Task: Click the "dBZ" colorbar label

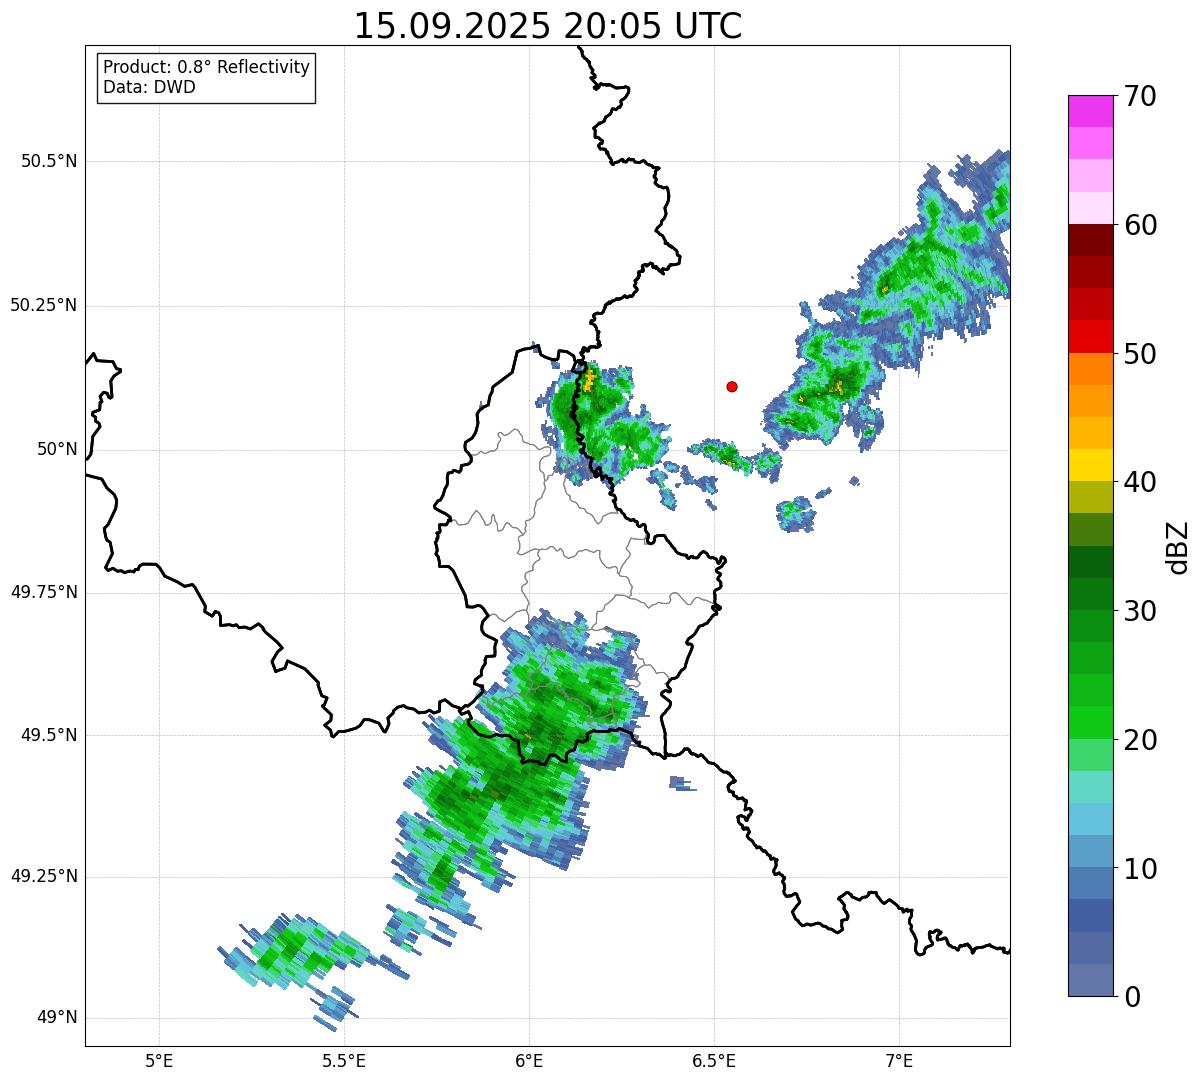Action: pyautogui.click(x=1178, y=546)
